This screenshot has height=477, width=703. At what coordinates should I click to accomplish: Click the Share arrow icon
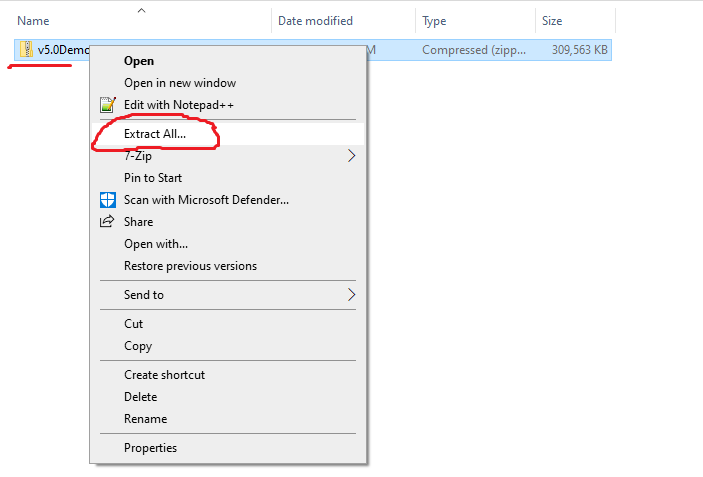tap(107, 221)
